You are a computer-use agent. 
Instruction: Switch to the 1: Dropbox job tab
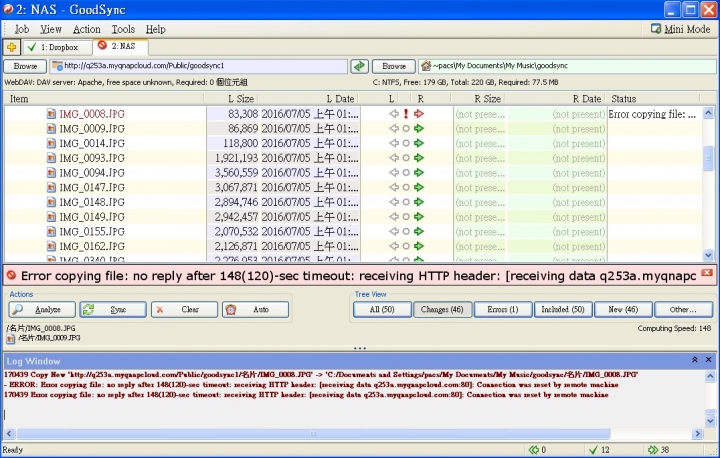point(56,47)
